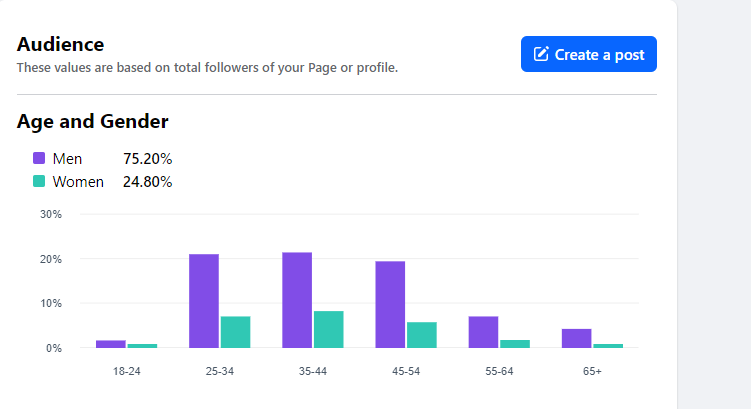Click the 24.80% women value
751x409 pixels.
tap(148, 182)
